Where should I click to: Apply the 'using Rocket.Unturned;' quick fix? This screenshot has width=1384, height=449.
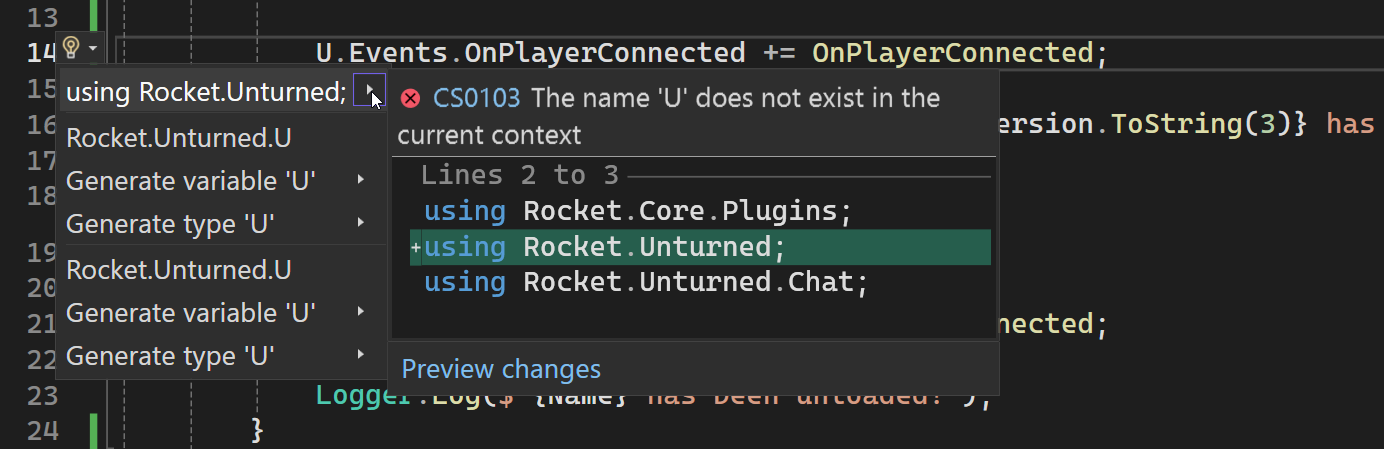[205, 93]
